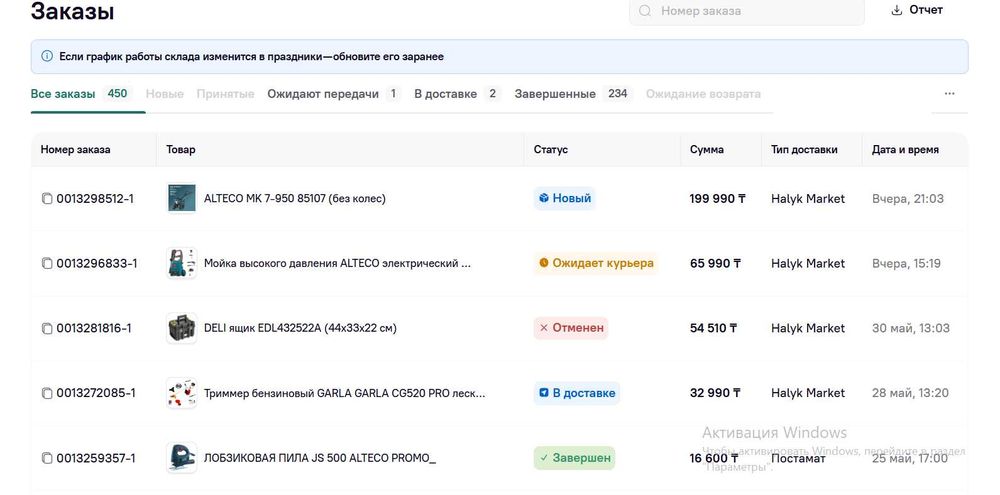
Task: Open the DELI ящик product thumbnail
Action: [x=182, y=328]
